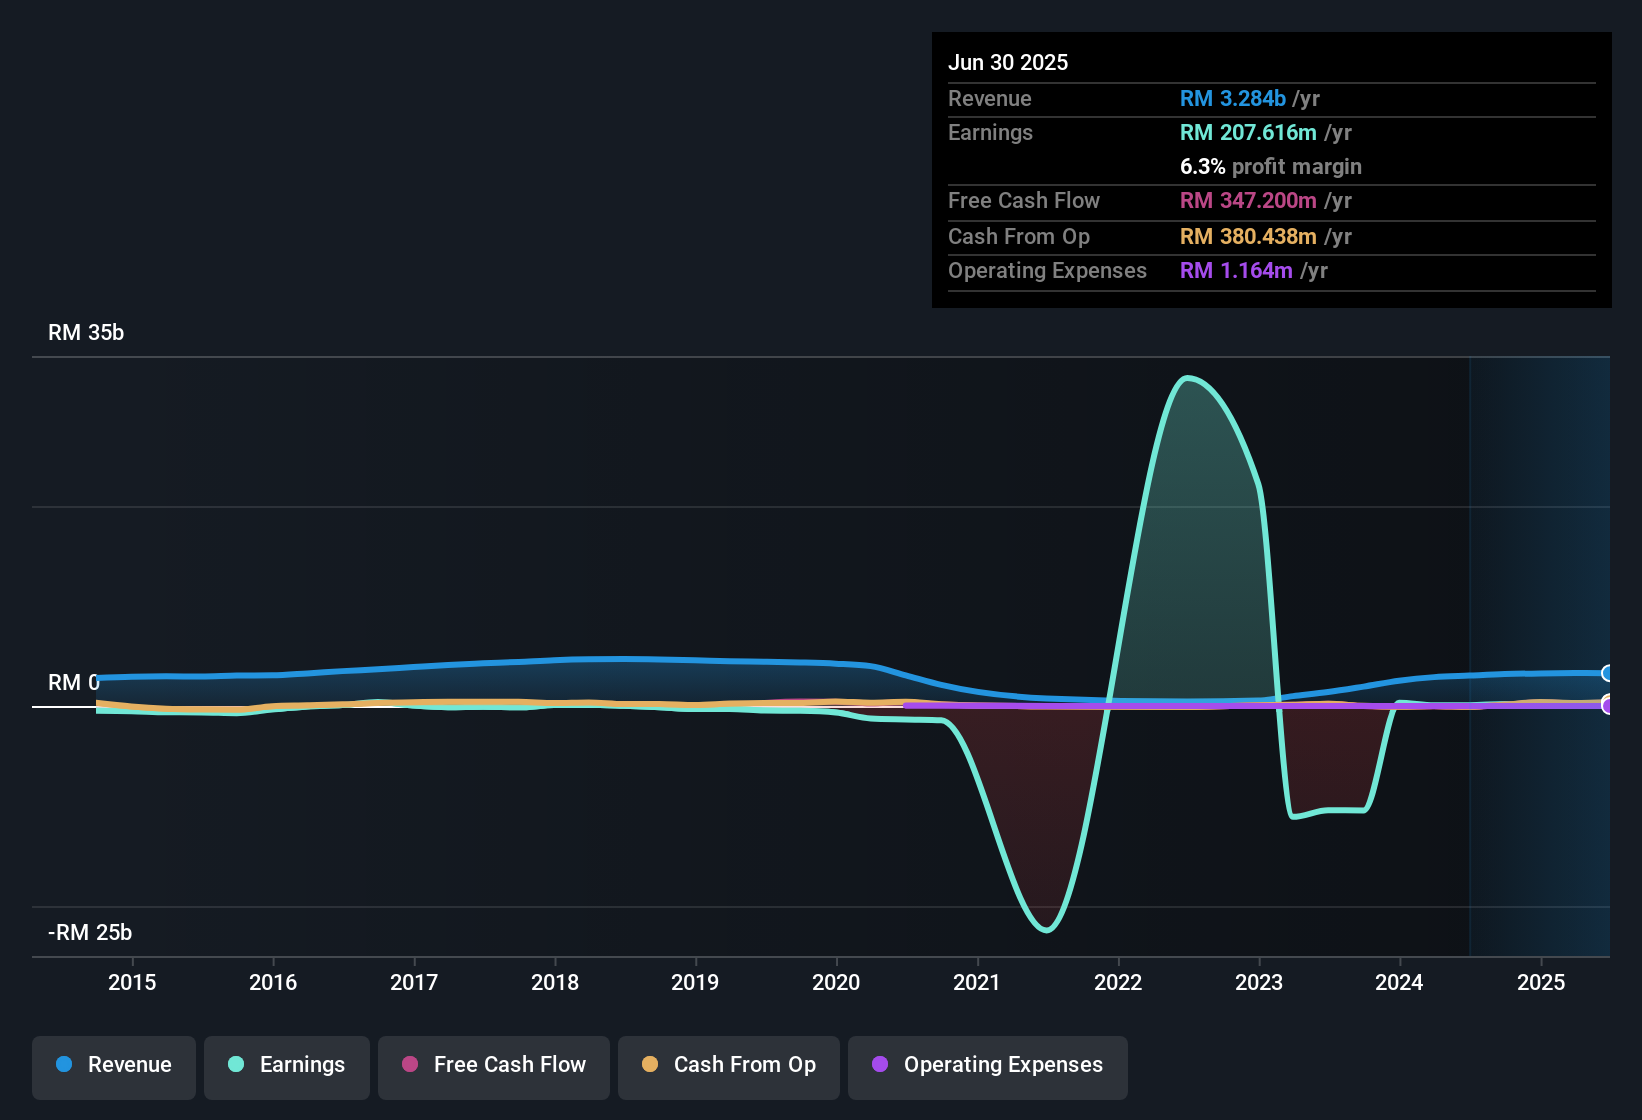Viewport: 1642px width, 1120px height.
Task: Click the blue Revenue legend dot
Action: pyautogui.click(x=64, y=1065)
